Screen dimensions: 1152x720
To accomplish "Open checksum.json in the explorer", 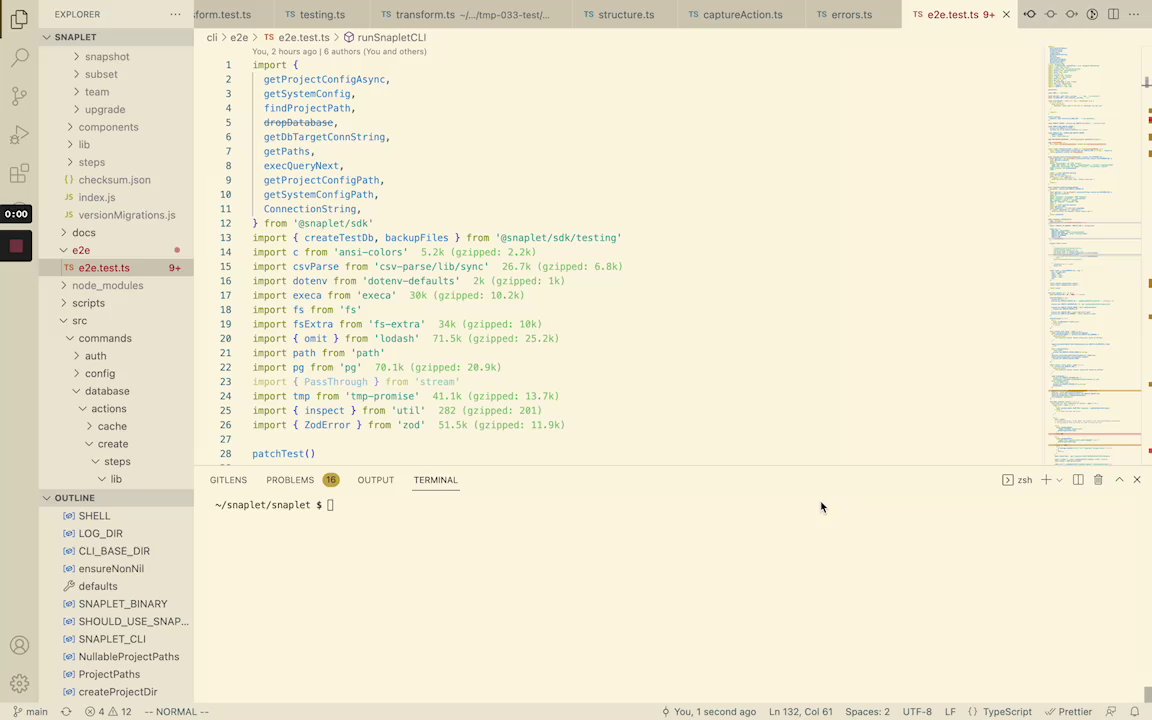I will (116, 180).
